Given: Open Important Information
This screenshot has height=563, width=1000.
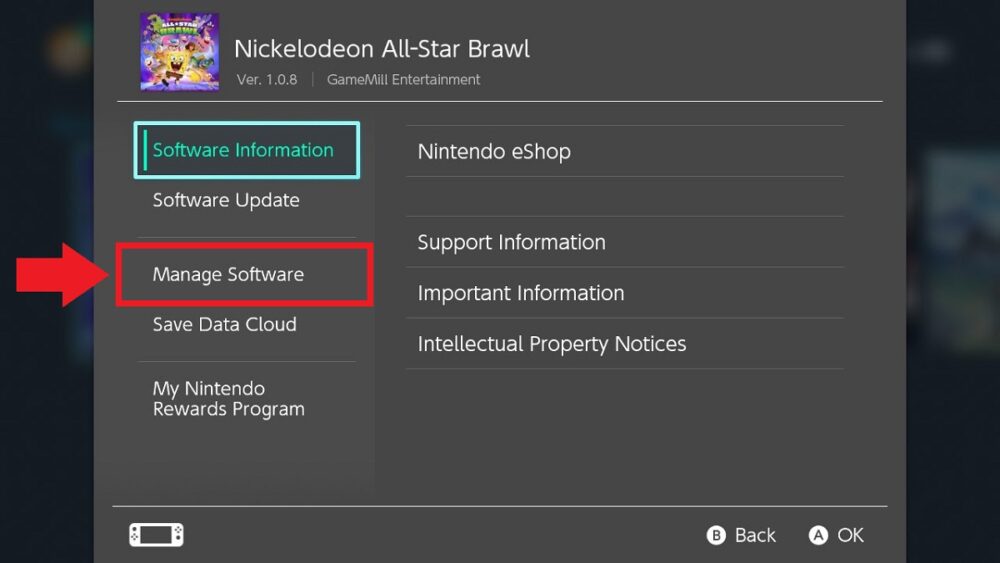Looking at the screenshot, I should click(x=520, y=293).
